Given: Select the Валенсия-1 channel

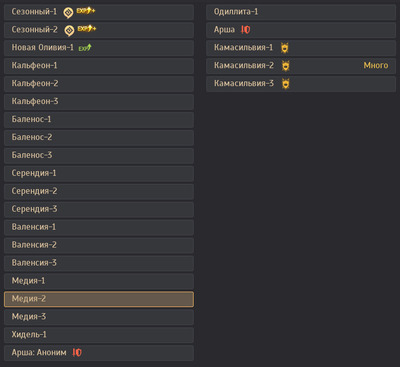Looking at the screenshot, I should click(99, 227).
